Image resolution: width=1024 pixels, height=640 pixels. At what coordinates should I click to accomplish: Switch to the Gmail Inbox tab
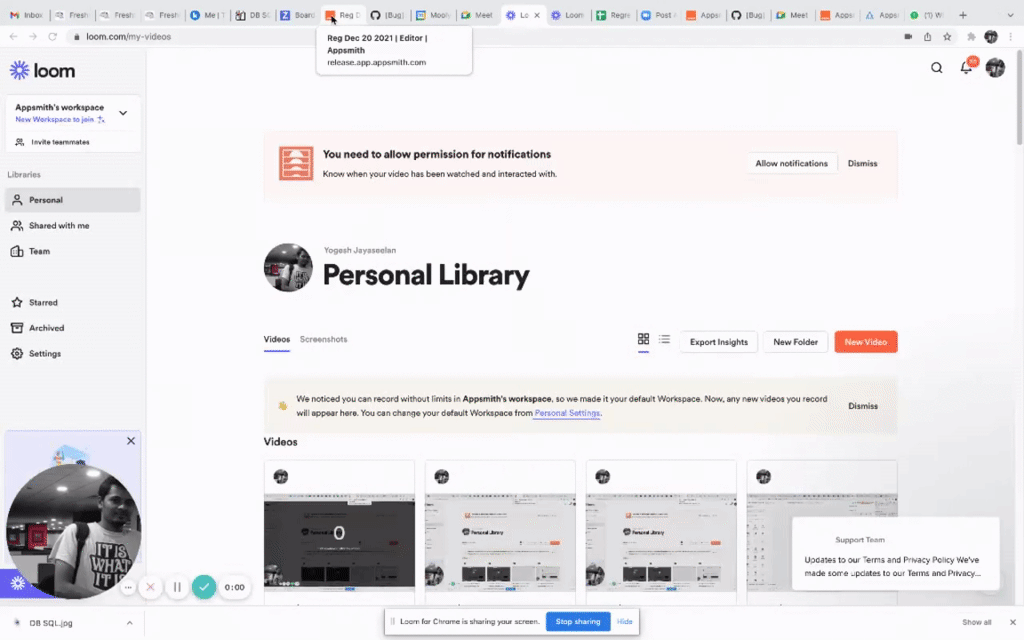point(26,15)
